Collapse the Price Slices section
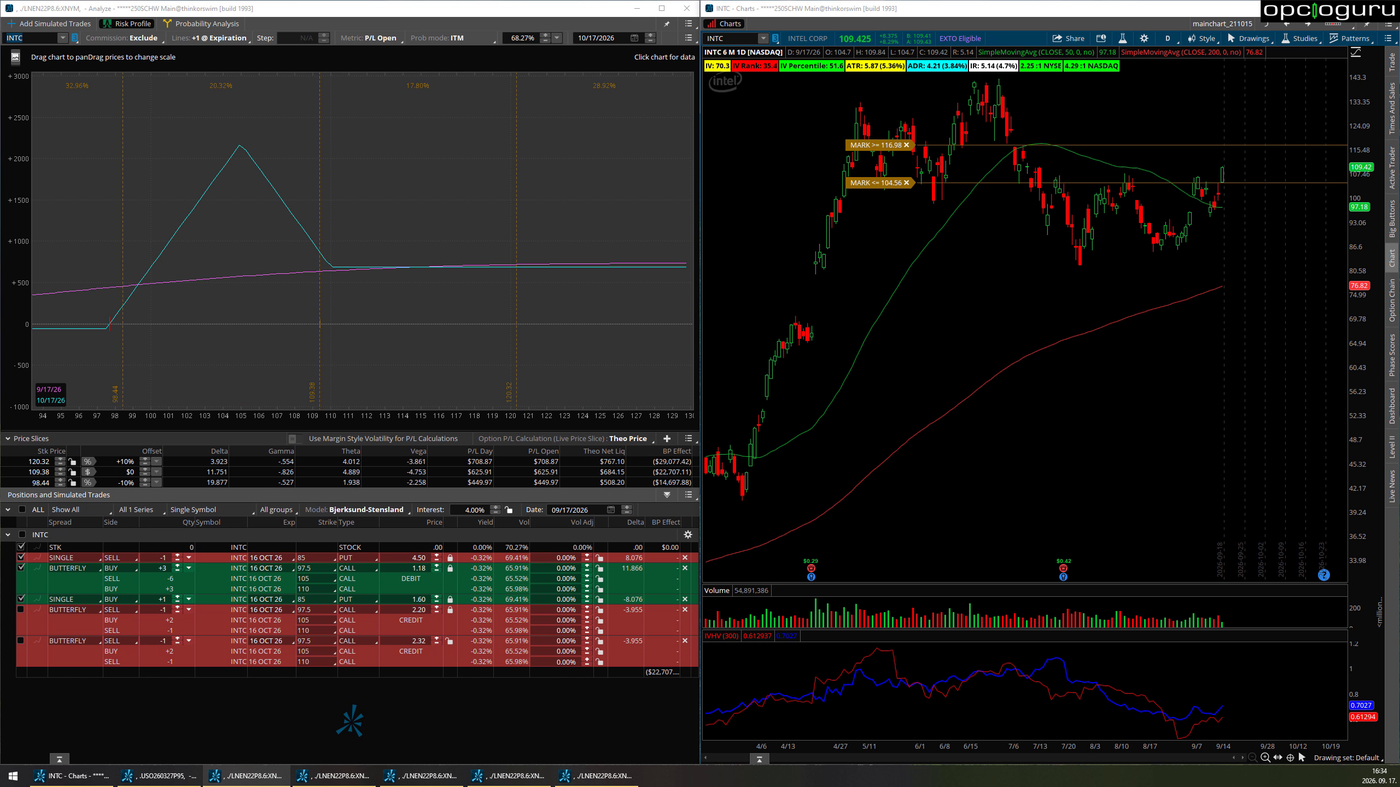This screenshot has width=1400, height=787. point(7,439)
